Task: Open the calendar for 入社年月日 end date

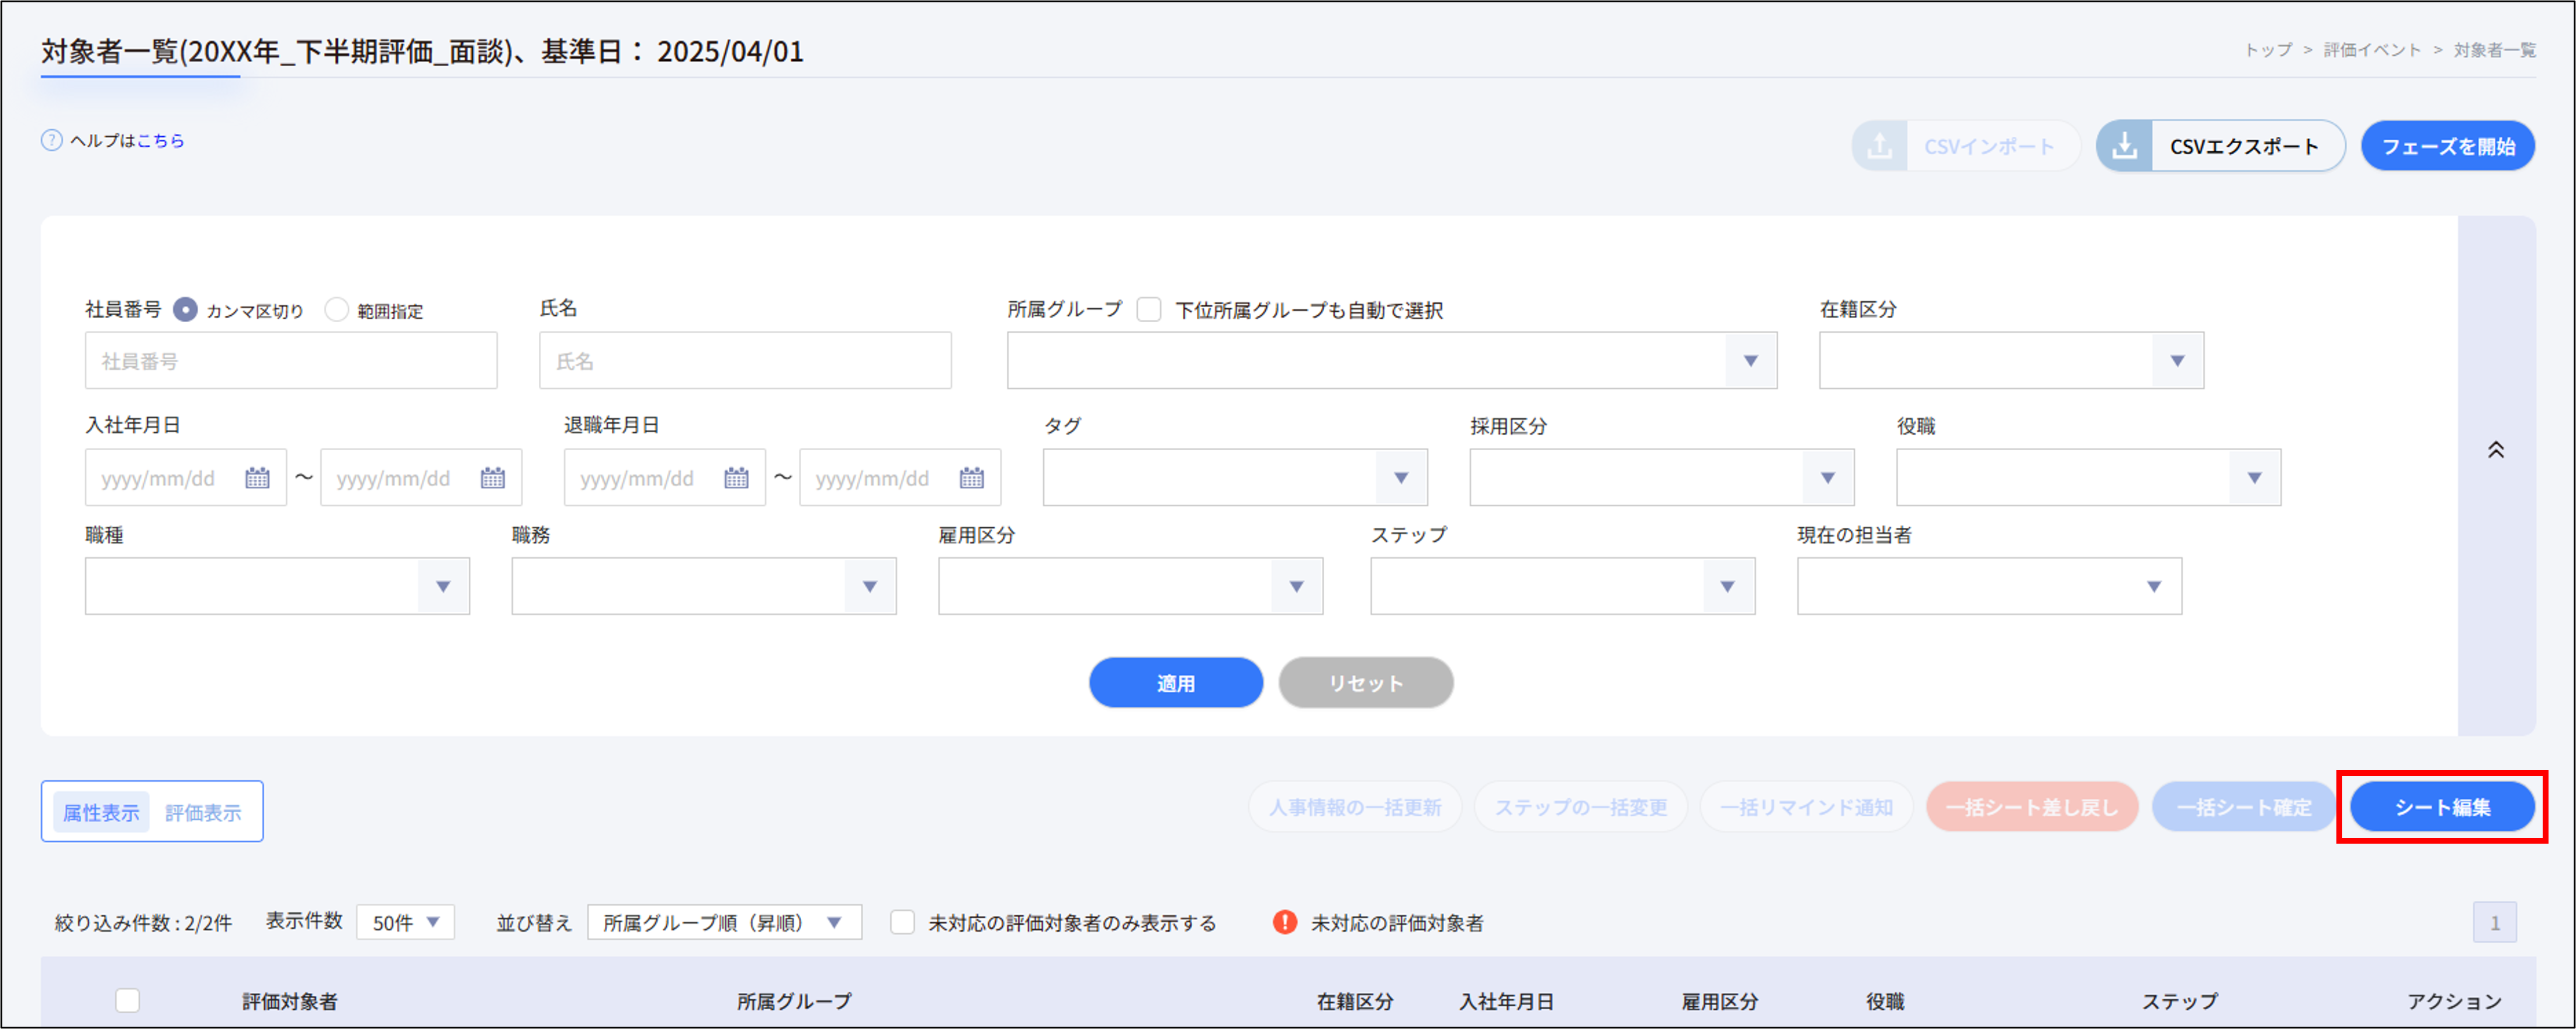Action: [492, 477]
